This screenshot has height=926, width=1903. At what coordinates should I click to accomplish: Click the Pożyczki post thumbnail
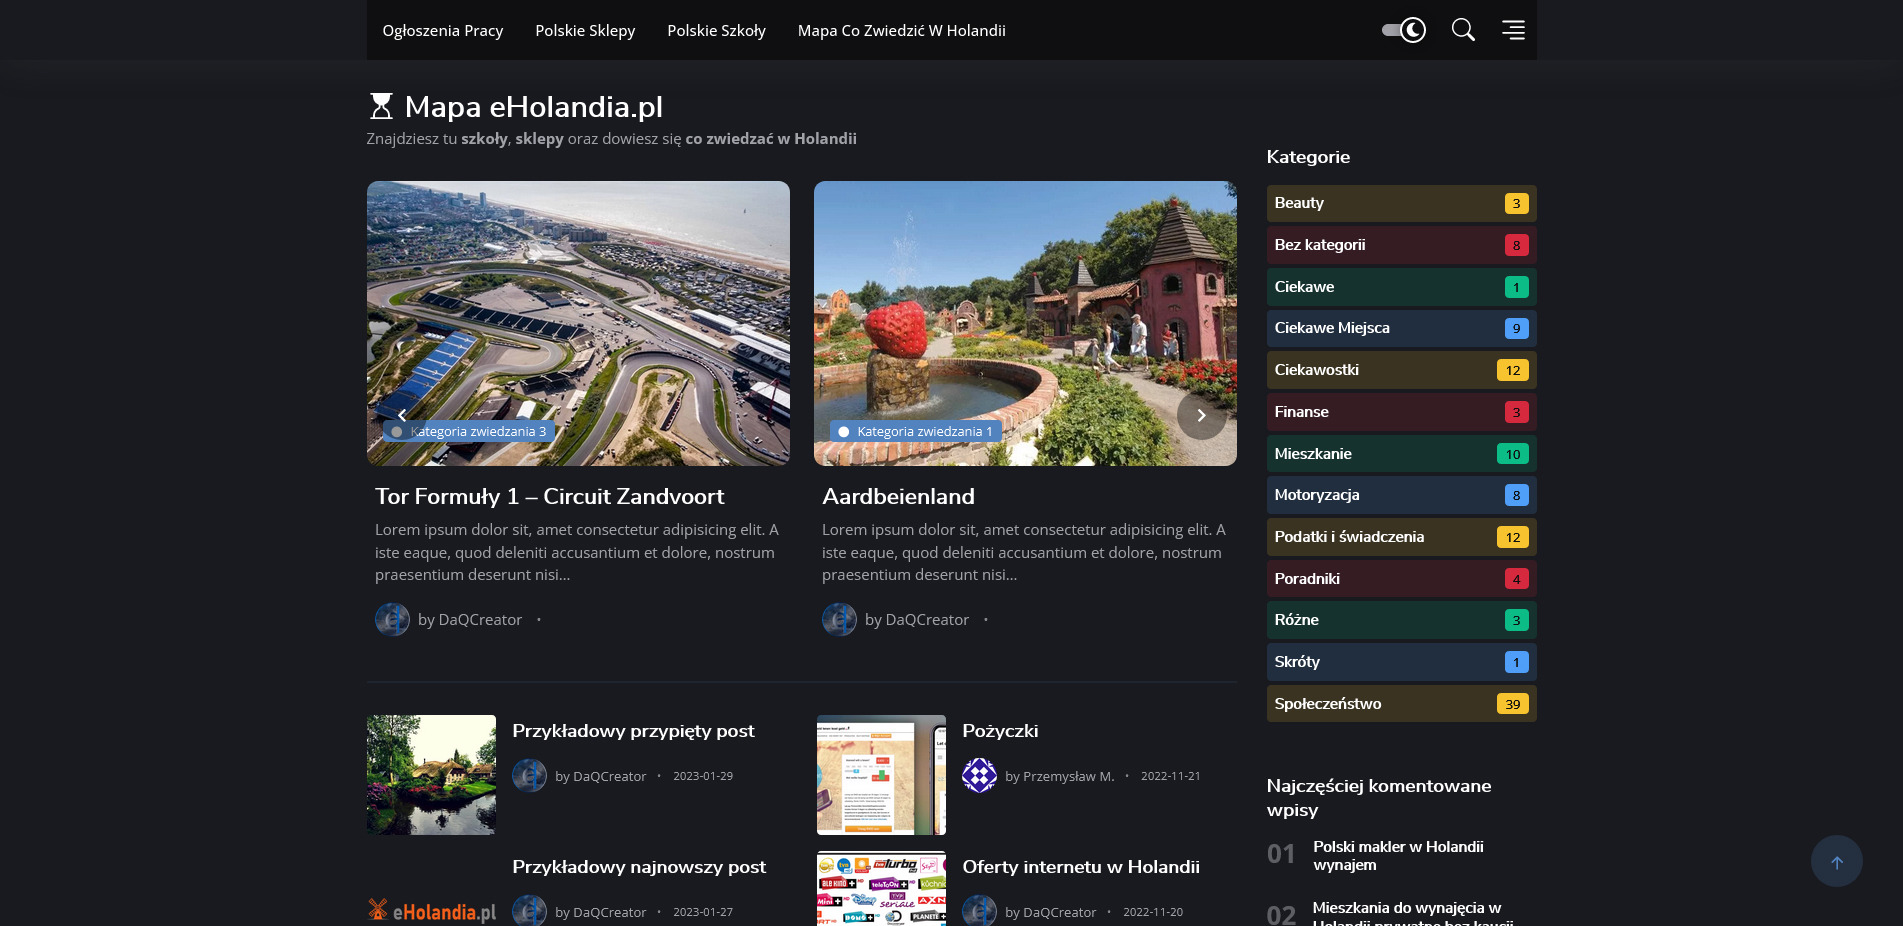click(880, 775)
